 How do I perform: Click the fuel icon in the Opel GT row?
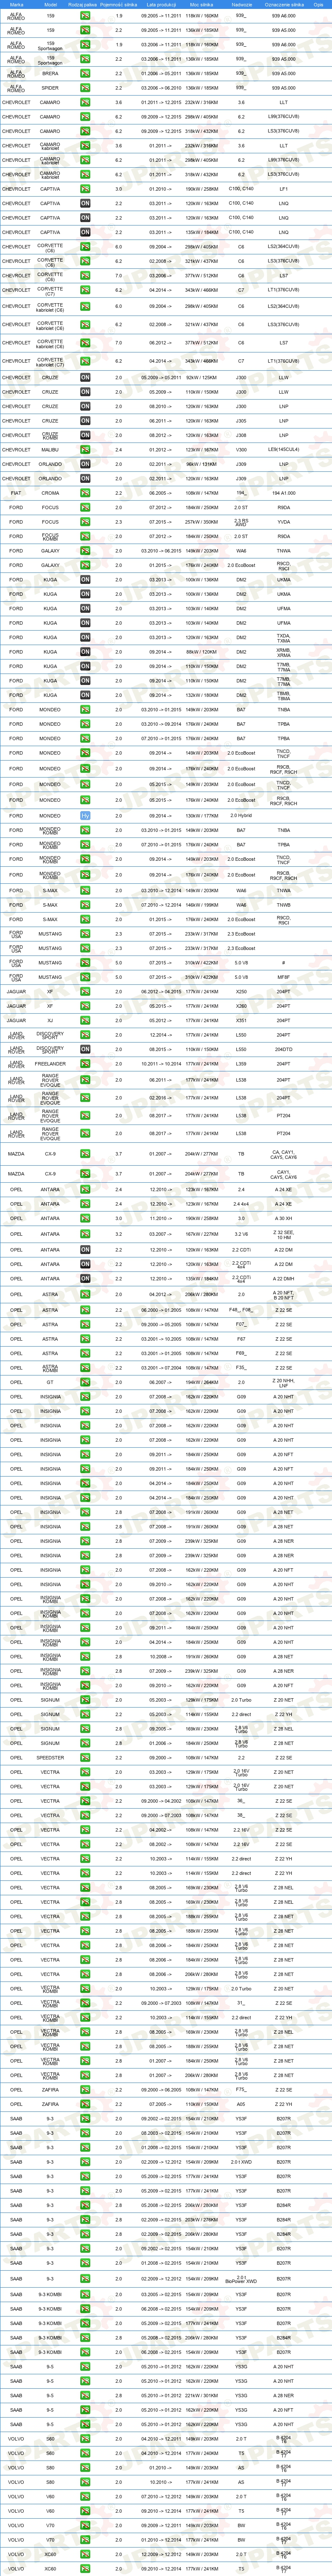pos(85,1383)
